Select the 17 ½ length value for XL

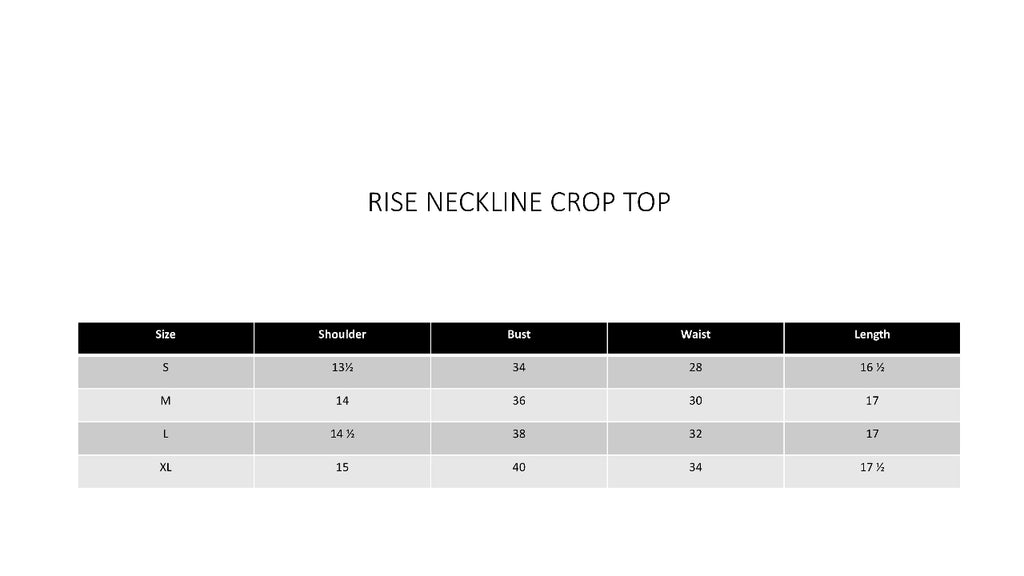click(872, 467)
